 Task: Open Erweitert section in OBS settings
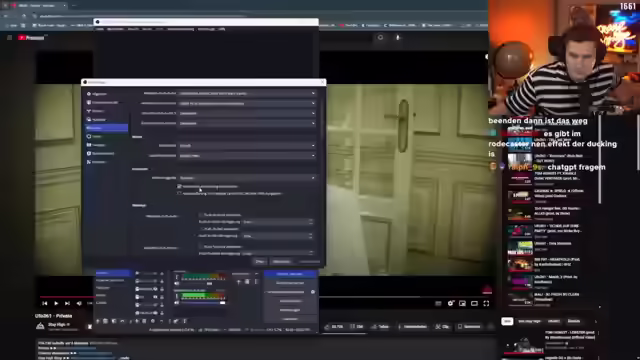click(x=107, y=162)
